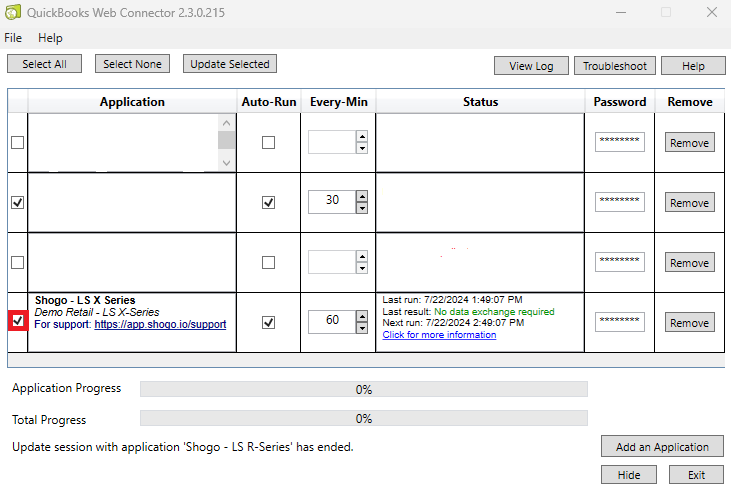Click the first row's password field
The width and height of the screenshot is (731, 485).
620,142
